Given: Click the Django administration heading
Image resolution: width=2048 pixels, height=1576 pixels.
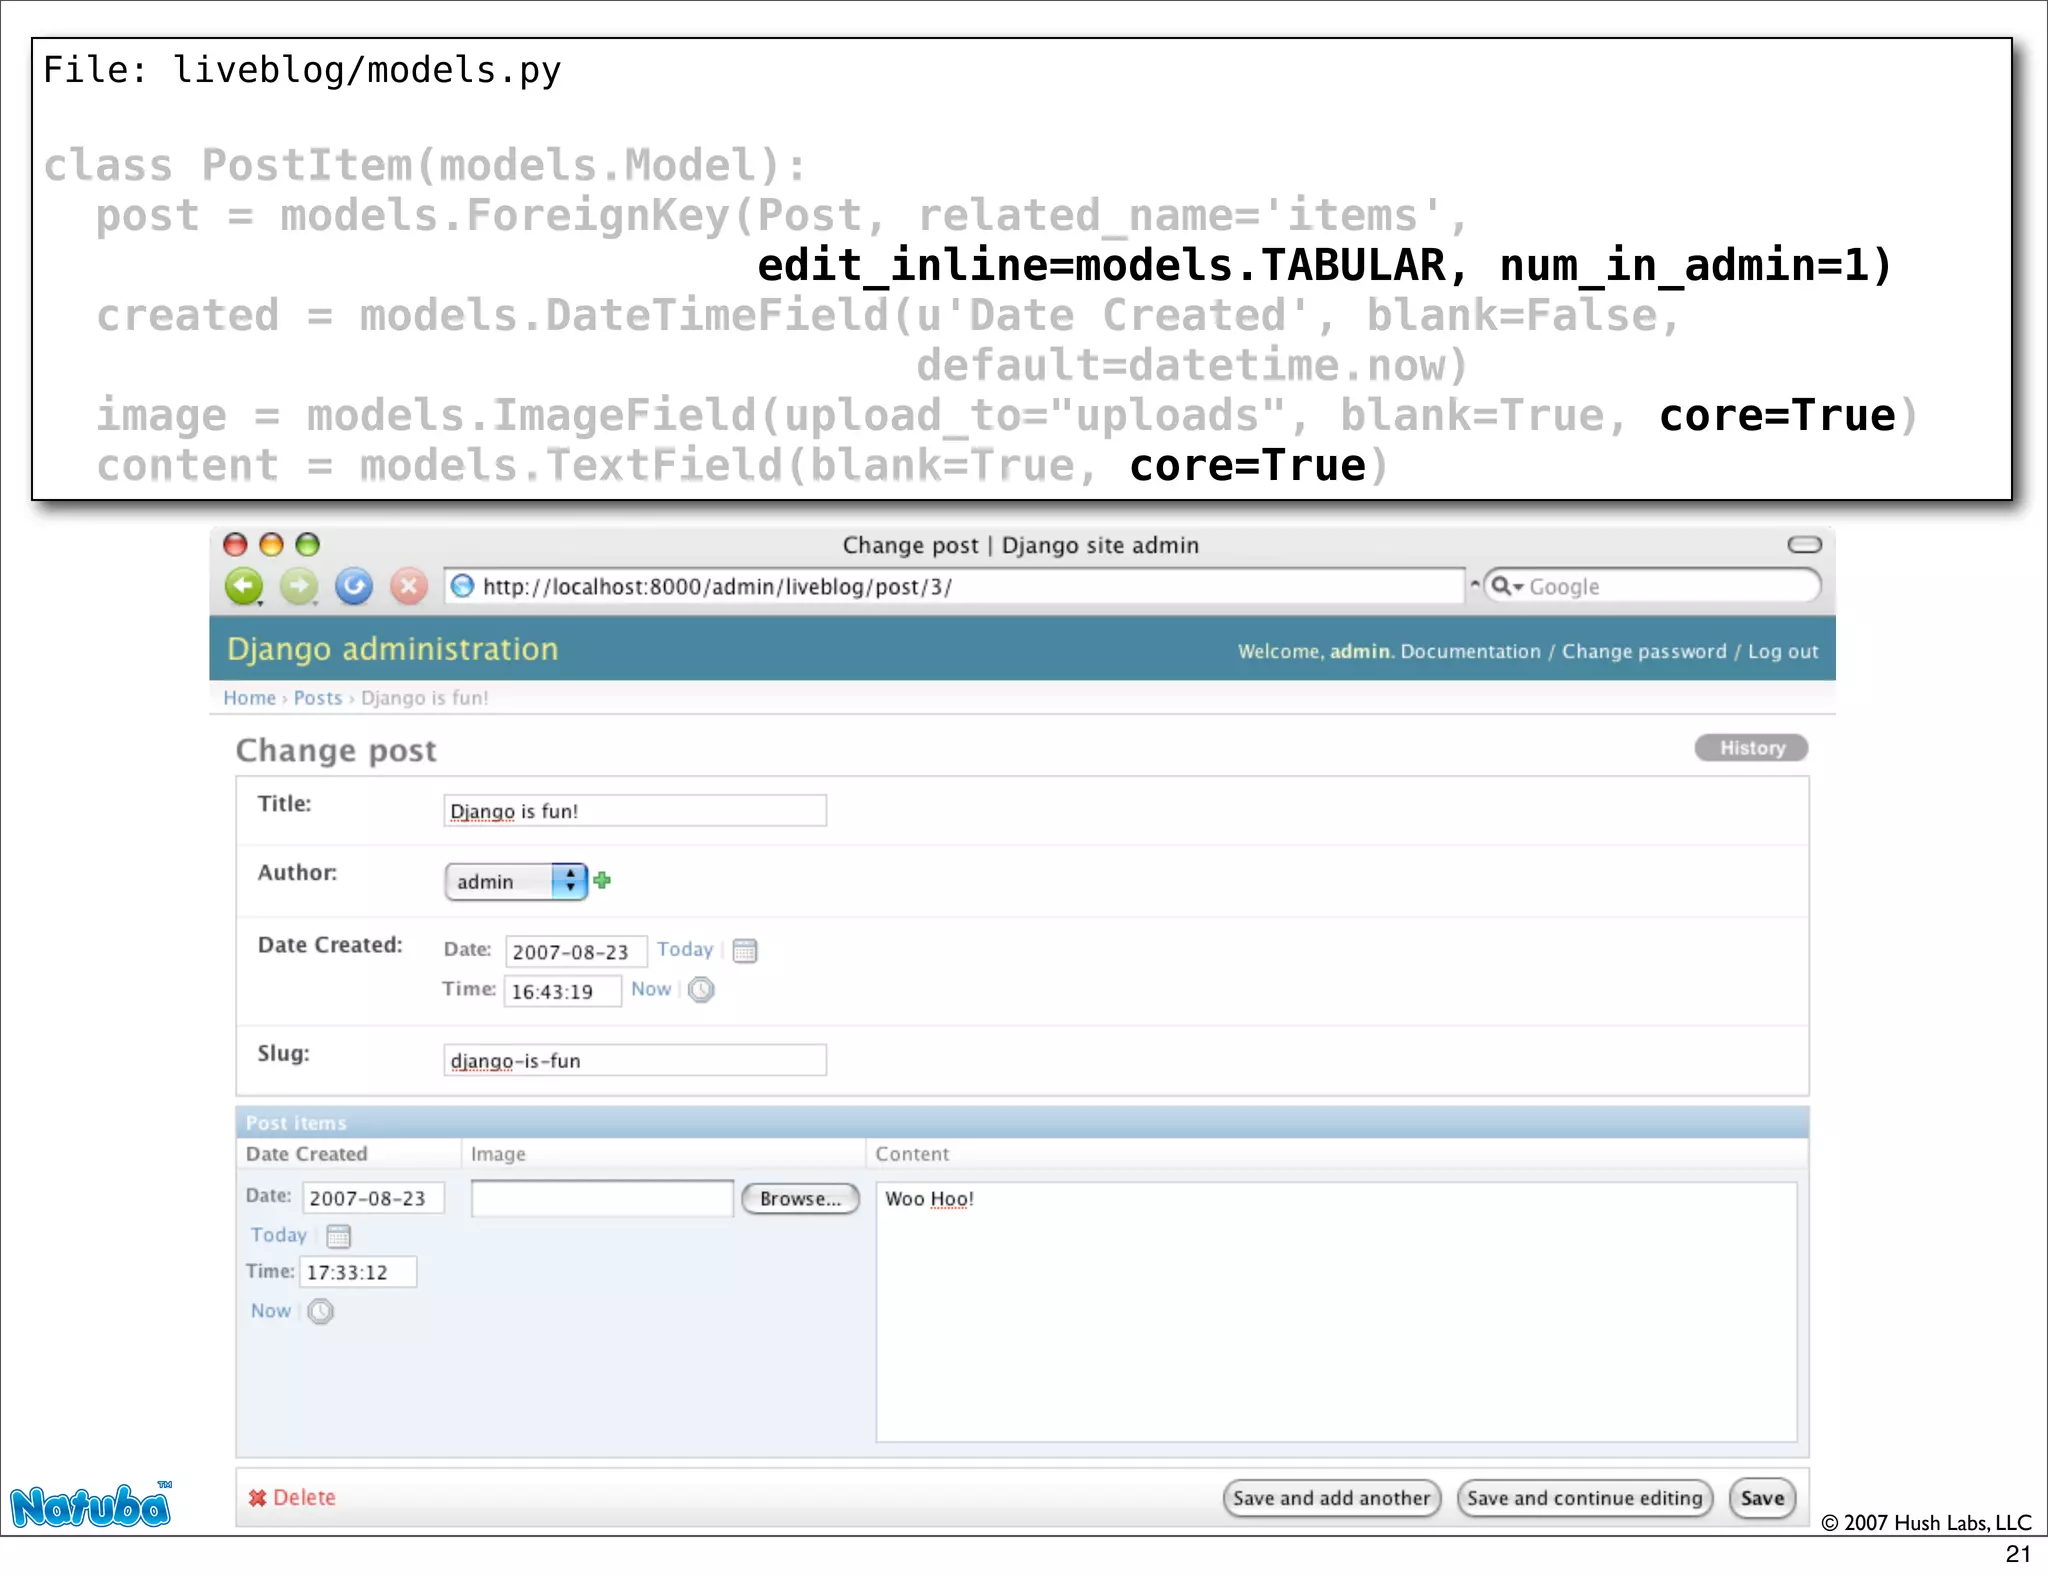Looking at the screenshot, I should click(392, 649).
